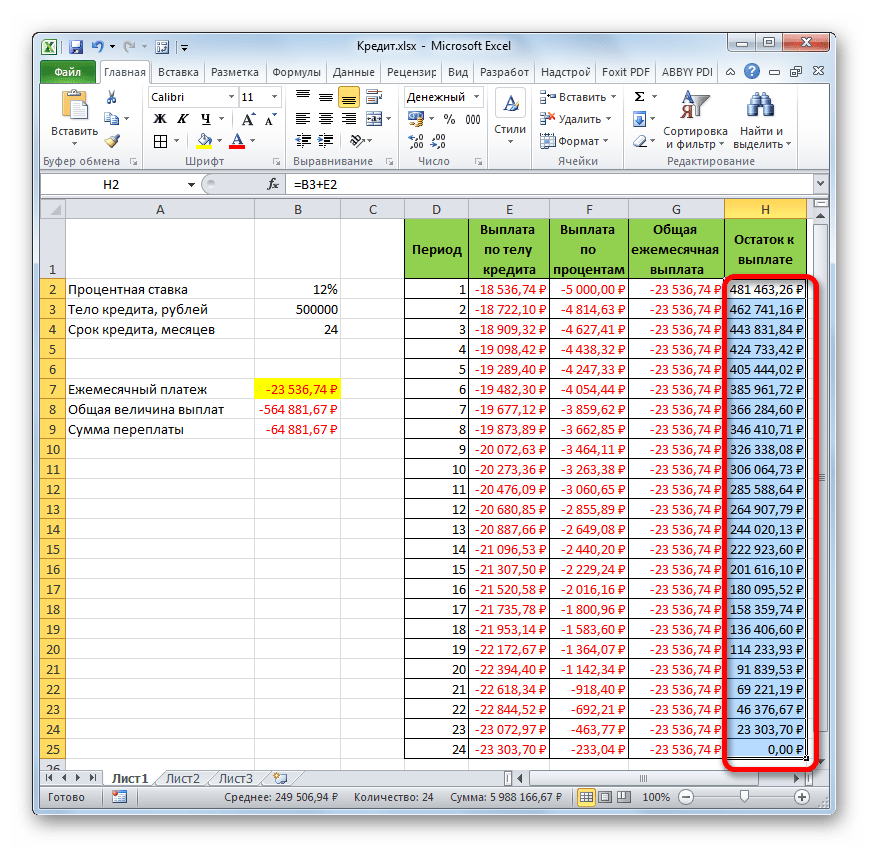
Task: Switch to the Данные tab
Action: pos(354,72)
